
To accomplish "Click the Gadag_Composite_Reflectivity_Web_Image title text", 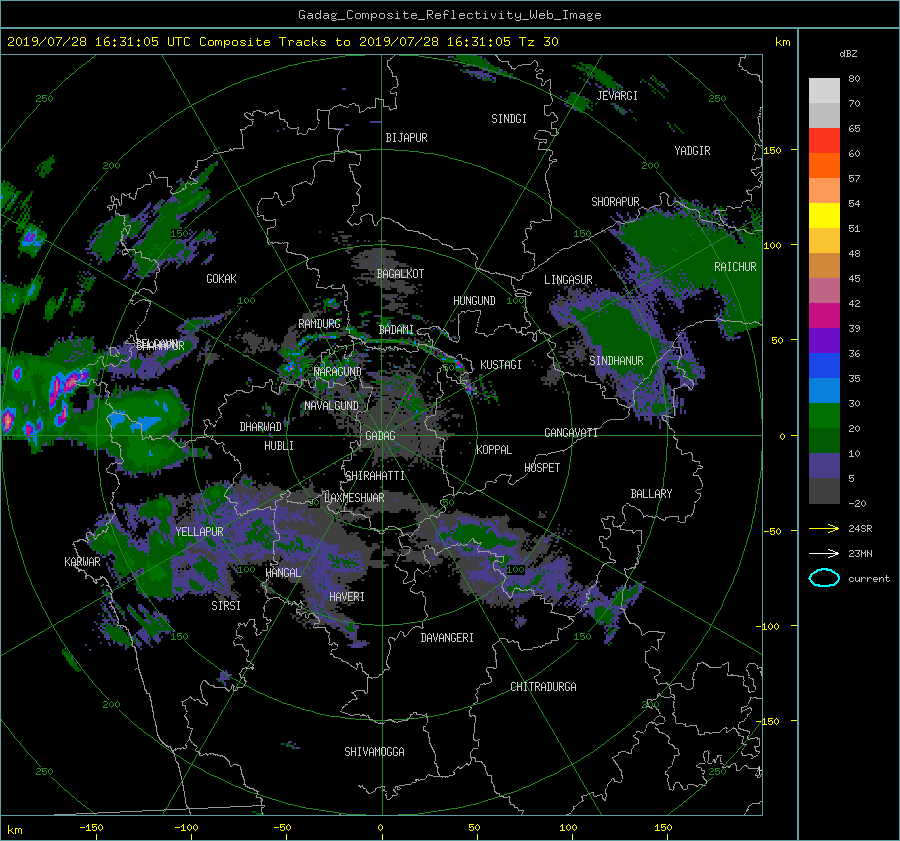I will click(x=449, y=14).
